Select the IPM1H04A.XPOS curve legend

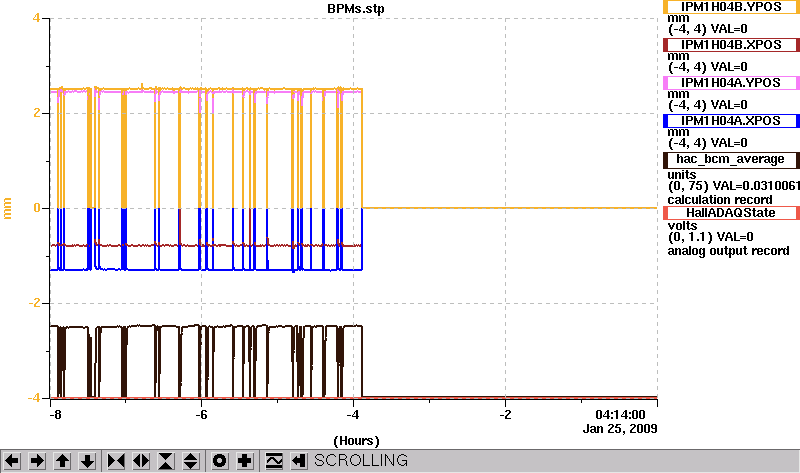coord(731,121)
